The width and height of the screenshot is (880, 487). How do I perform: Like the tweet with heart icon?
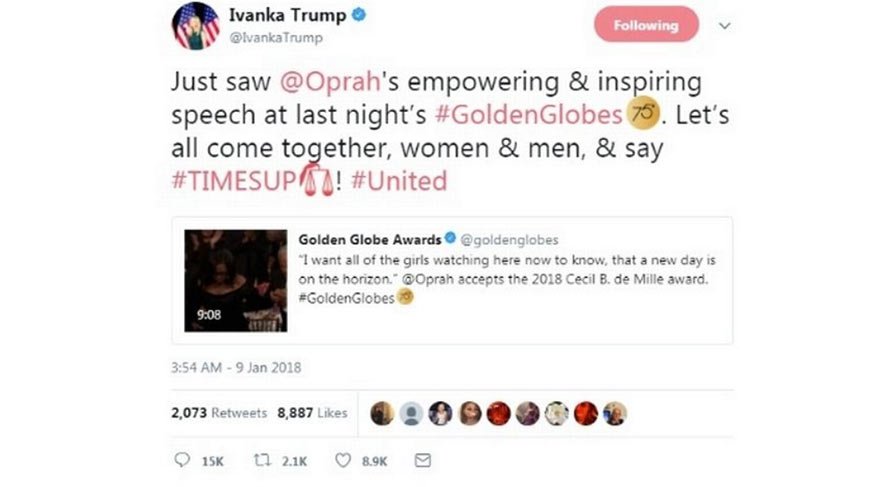click(342, 460)
